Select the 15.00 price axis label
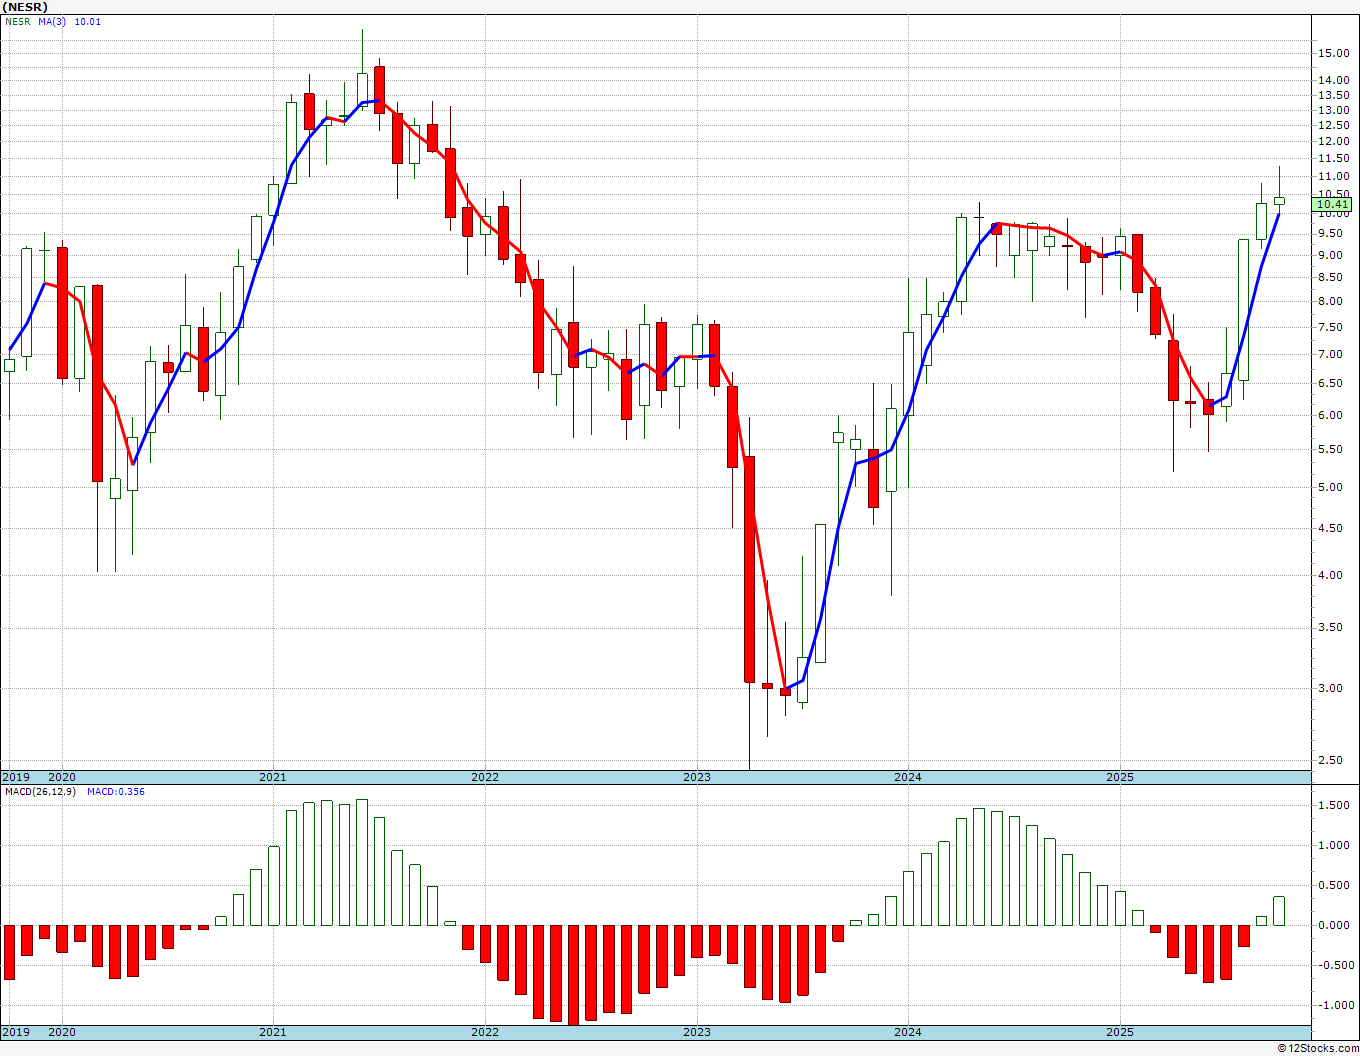1360x1056 pixels. point(1332,53)
